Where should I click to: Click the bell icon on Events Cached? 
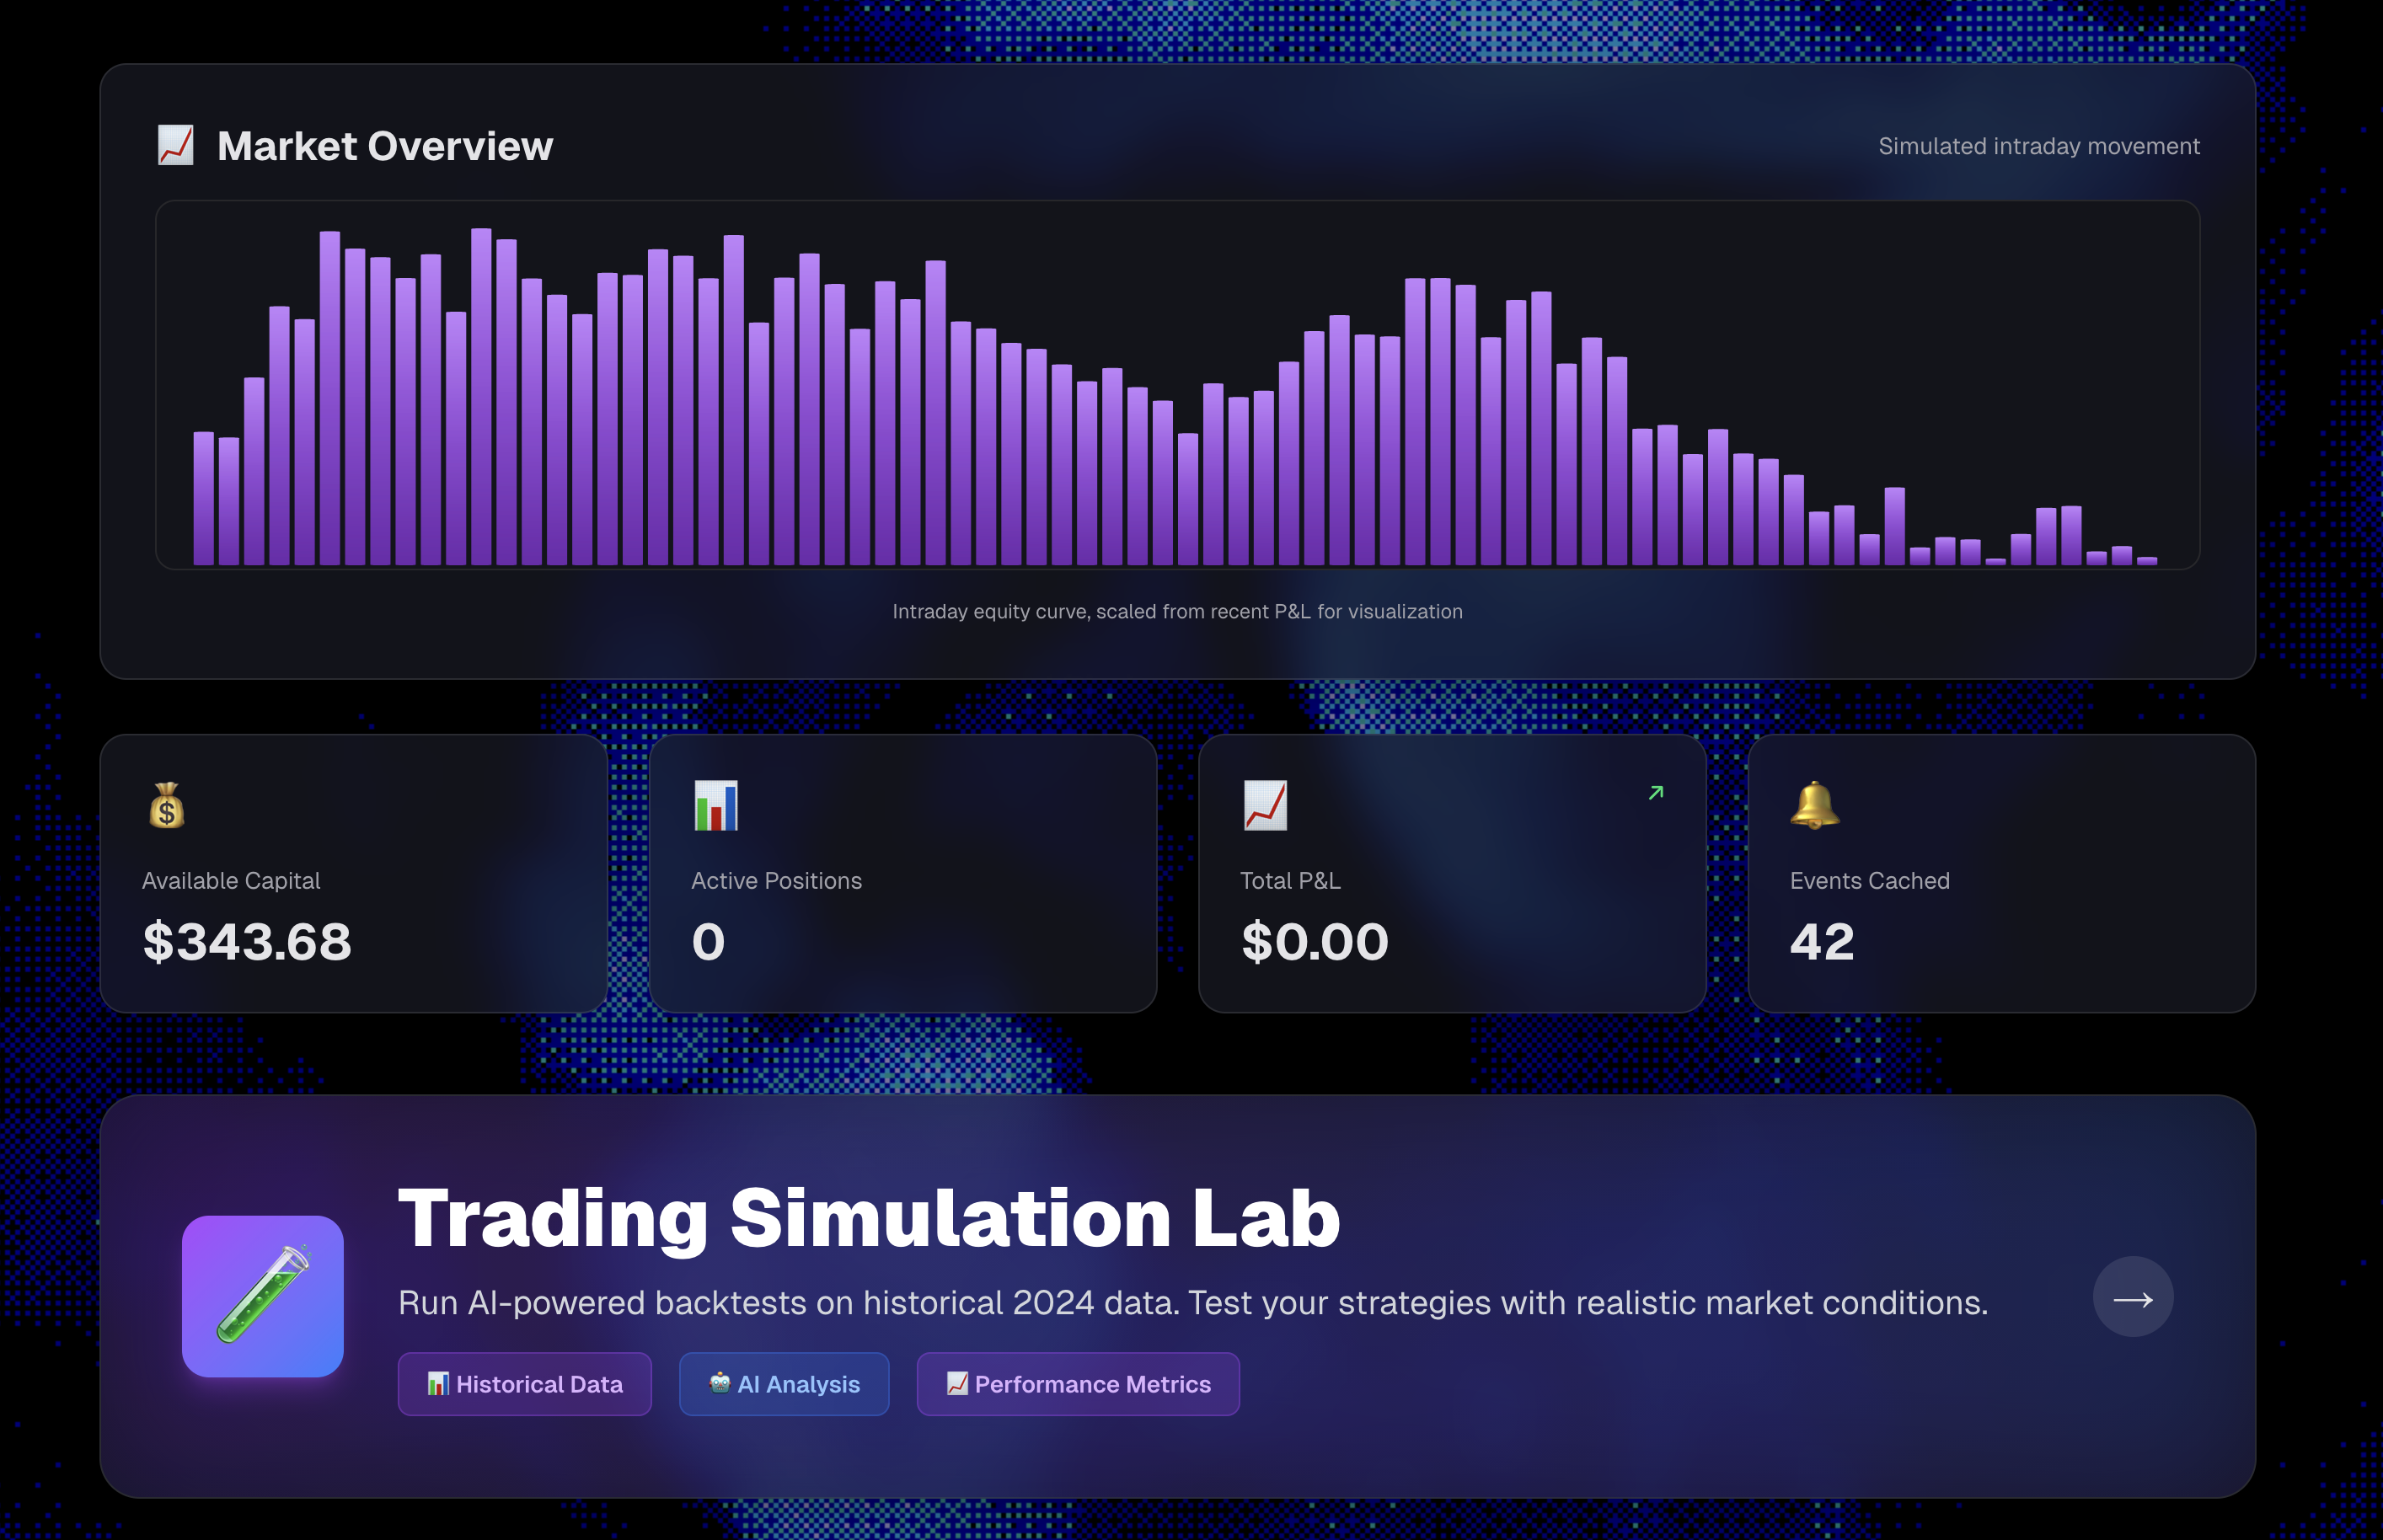1814,806
